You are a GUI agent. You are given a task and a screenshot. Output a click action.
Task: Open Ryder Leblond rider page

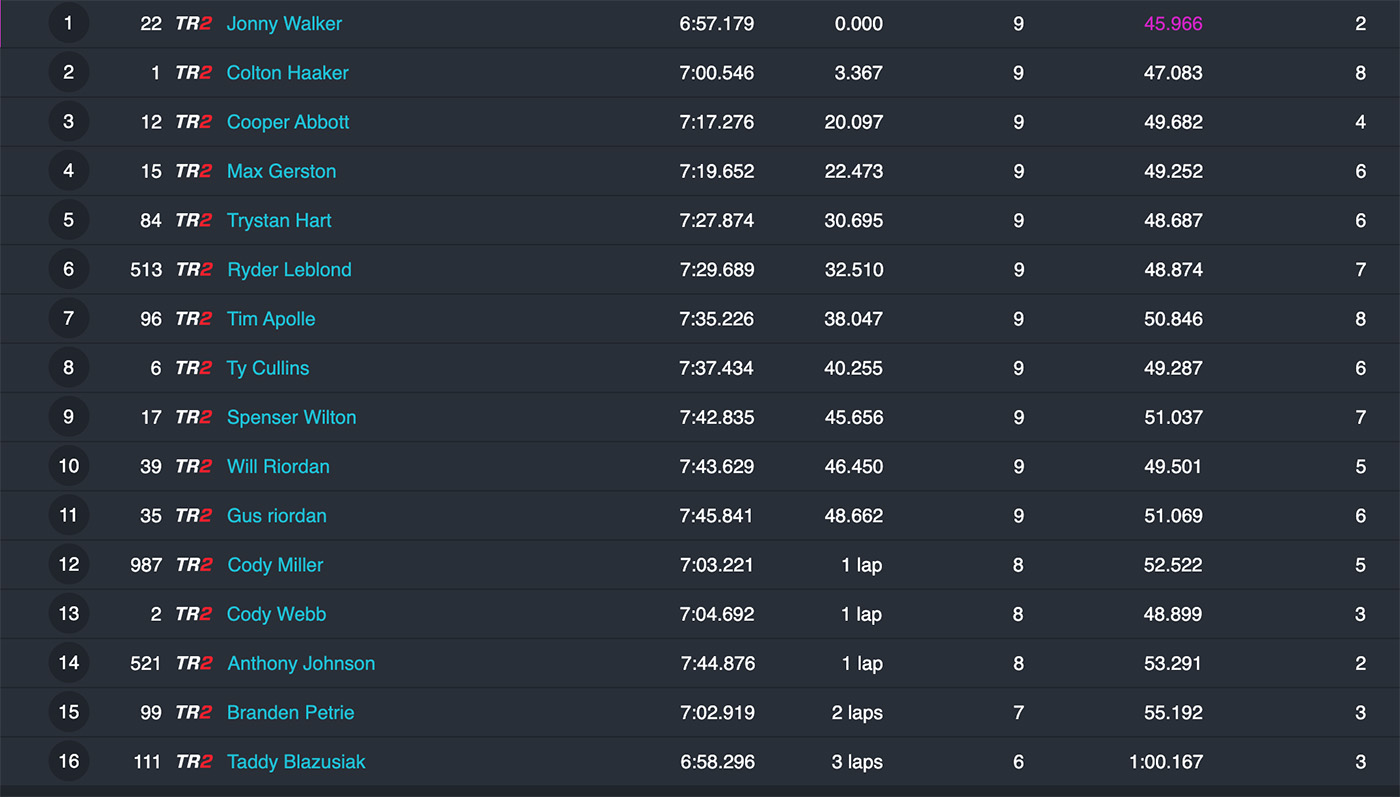(289, 270)
